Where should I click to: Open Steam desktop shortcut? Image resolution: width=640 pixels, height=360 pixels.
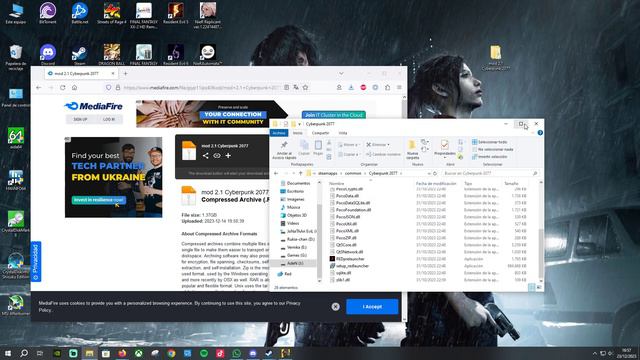click(80, 54)
